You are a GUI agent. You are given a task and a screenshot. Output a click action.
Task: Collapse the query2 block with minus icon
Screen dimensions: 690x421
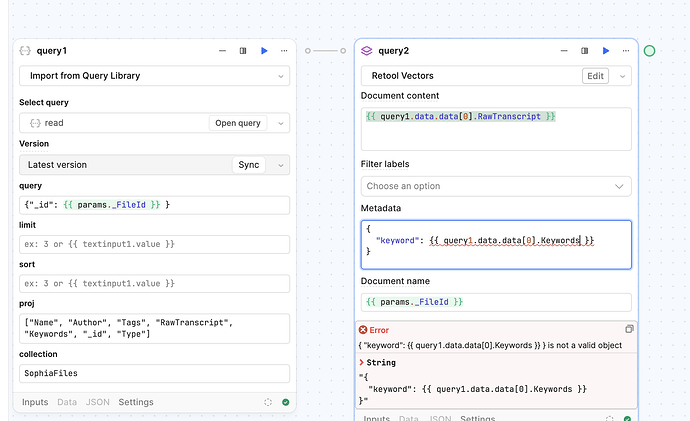tap(564, 51)
